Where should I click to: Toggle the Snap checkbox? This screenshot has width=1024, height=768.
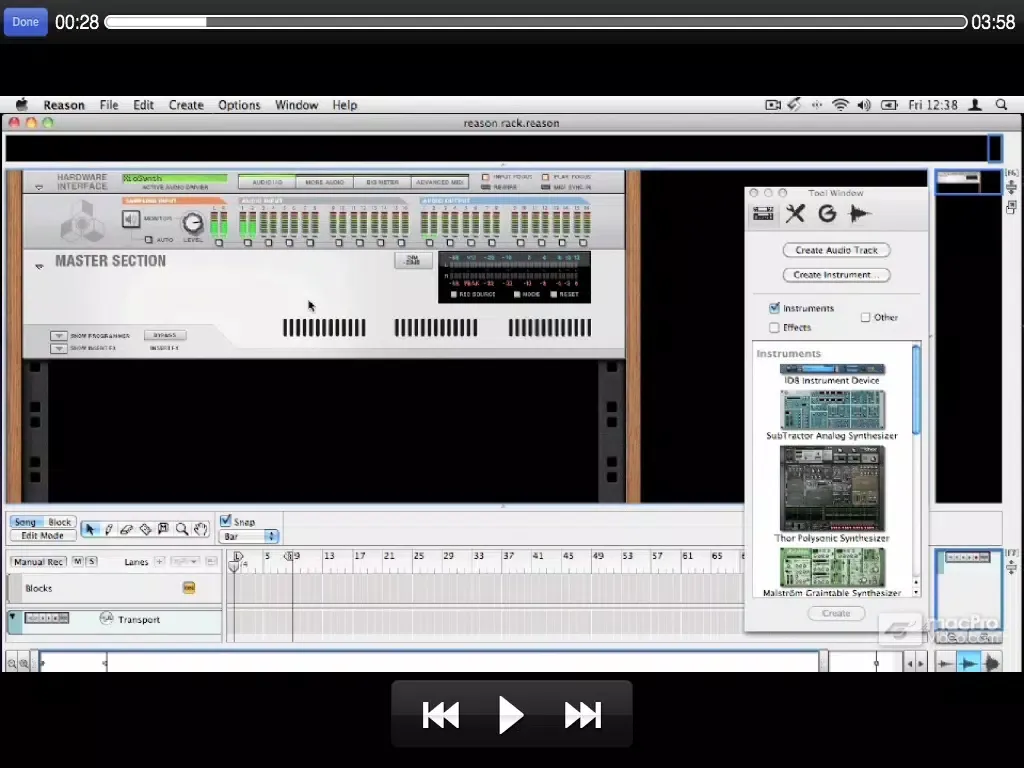tap(226, 520)
